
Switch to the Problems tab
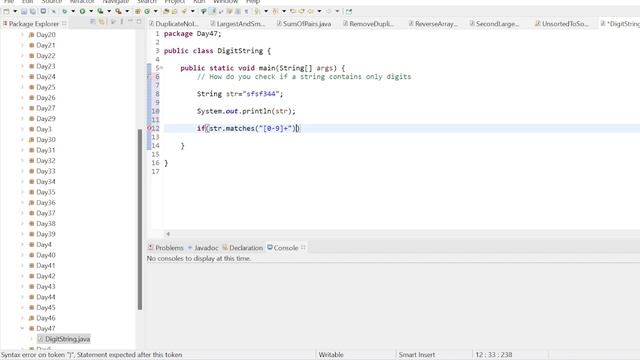[165, 248]
